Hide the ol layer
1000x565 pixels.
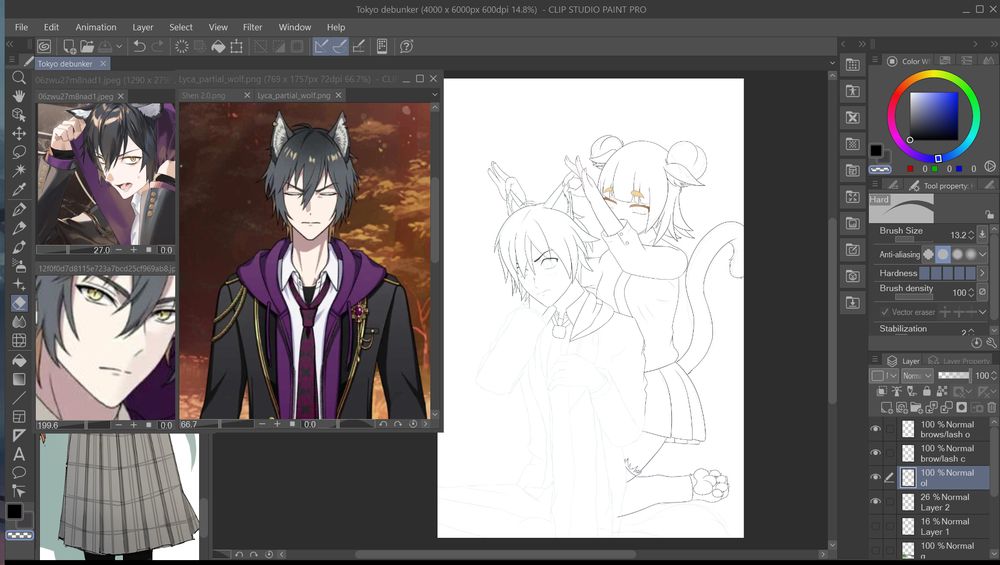coord(876,477)
